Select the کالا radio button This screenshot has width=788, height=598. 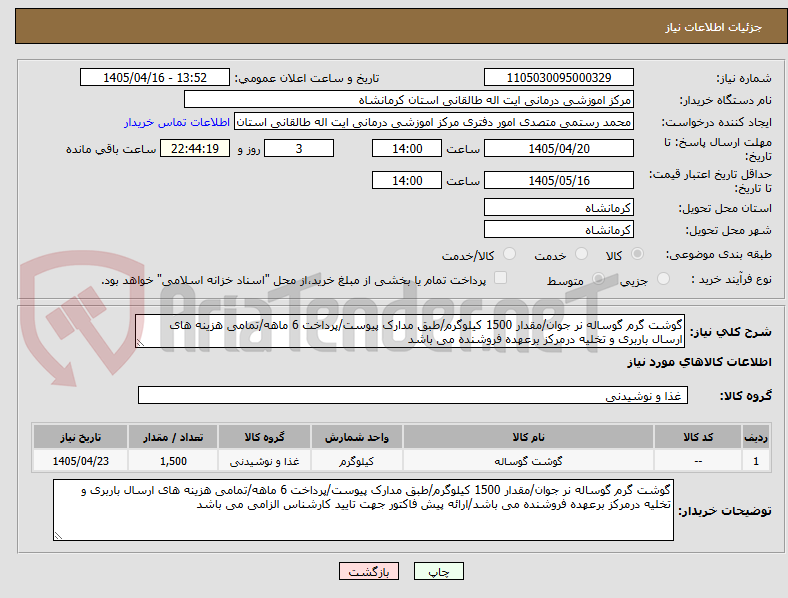[x=637, y=254]
